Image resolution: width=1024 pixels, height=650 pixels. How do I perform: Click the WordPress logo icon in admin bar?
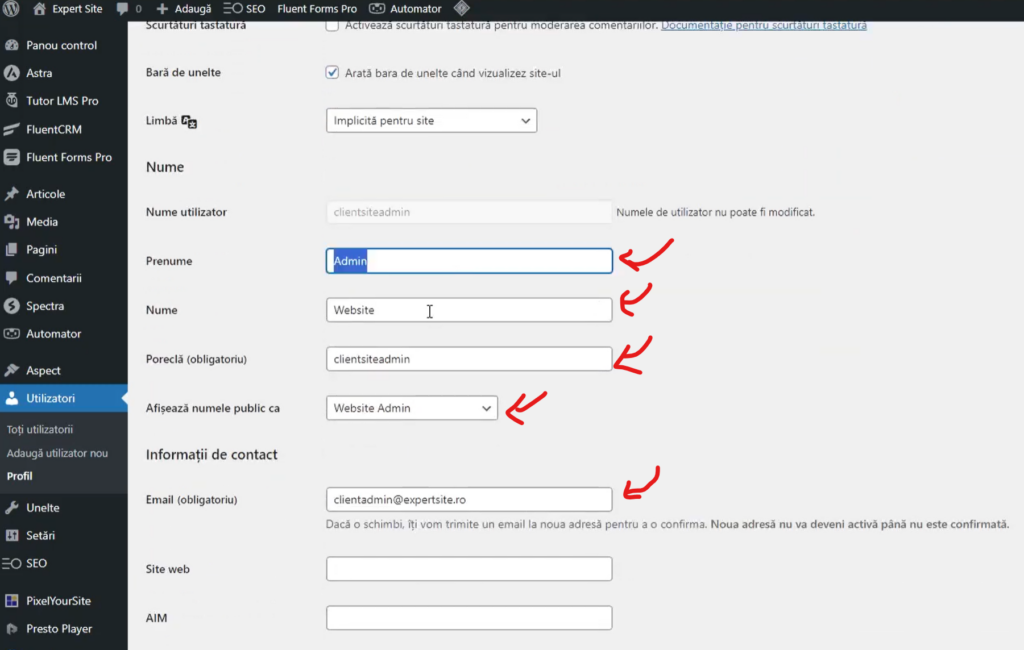[12, 9]
